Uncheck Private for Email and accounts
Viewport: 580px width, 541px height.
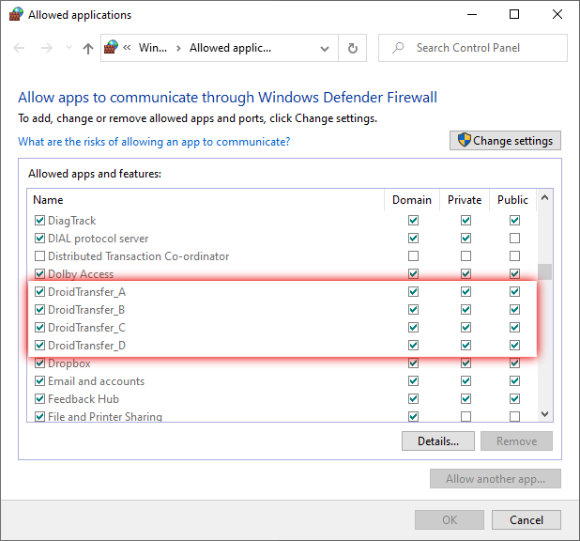point(466,381)
